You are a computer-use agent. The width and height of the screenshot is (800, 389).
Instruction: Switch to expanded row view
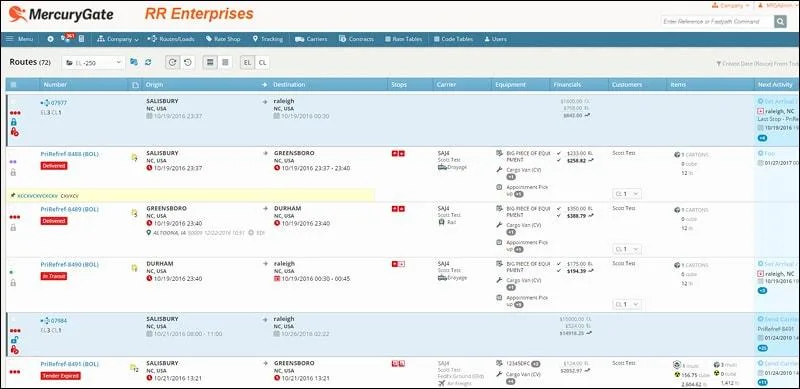[210, 62]
